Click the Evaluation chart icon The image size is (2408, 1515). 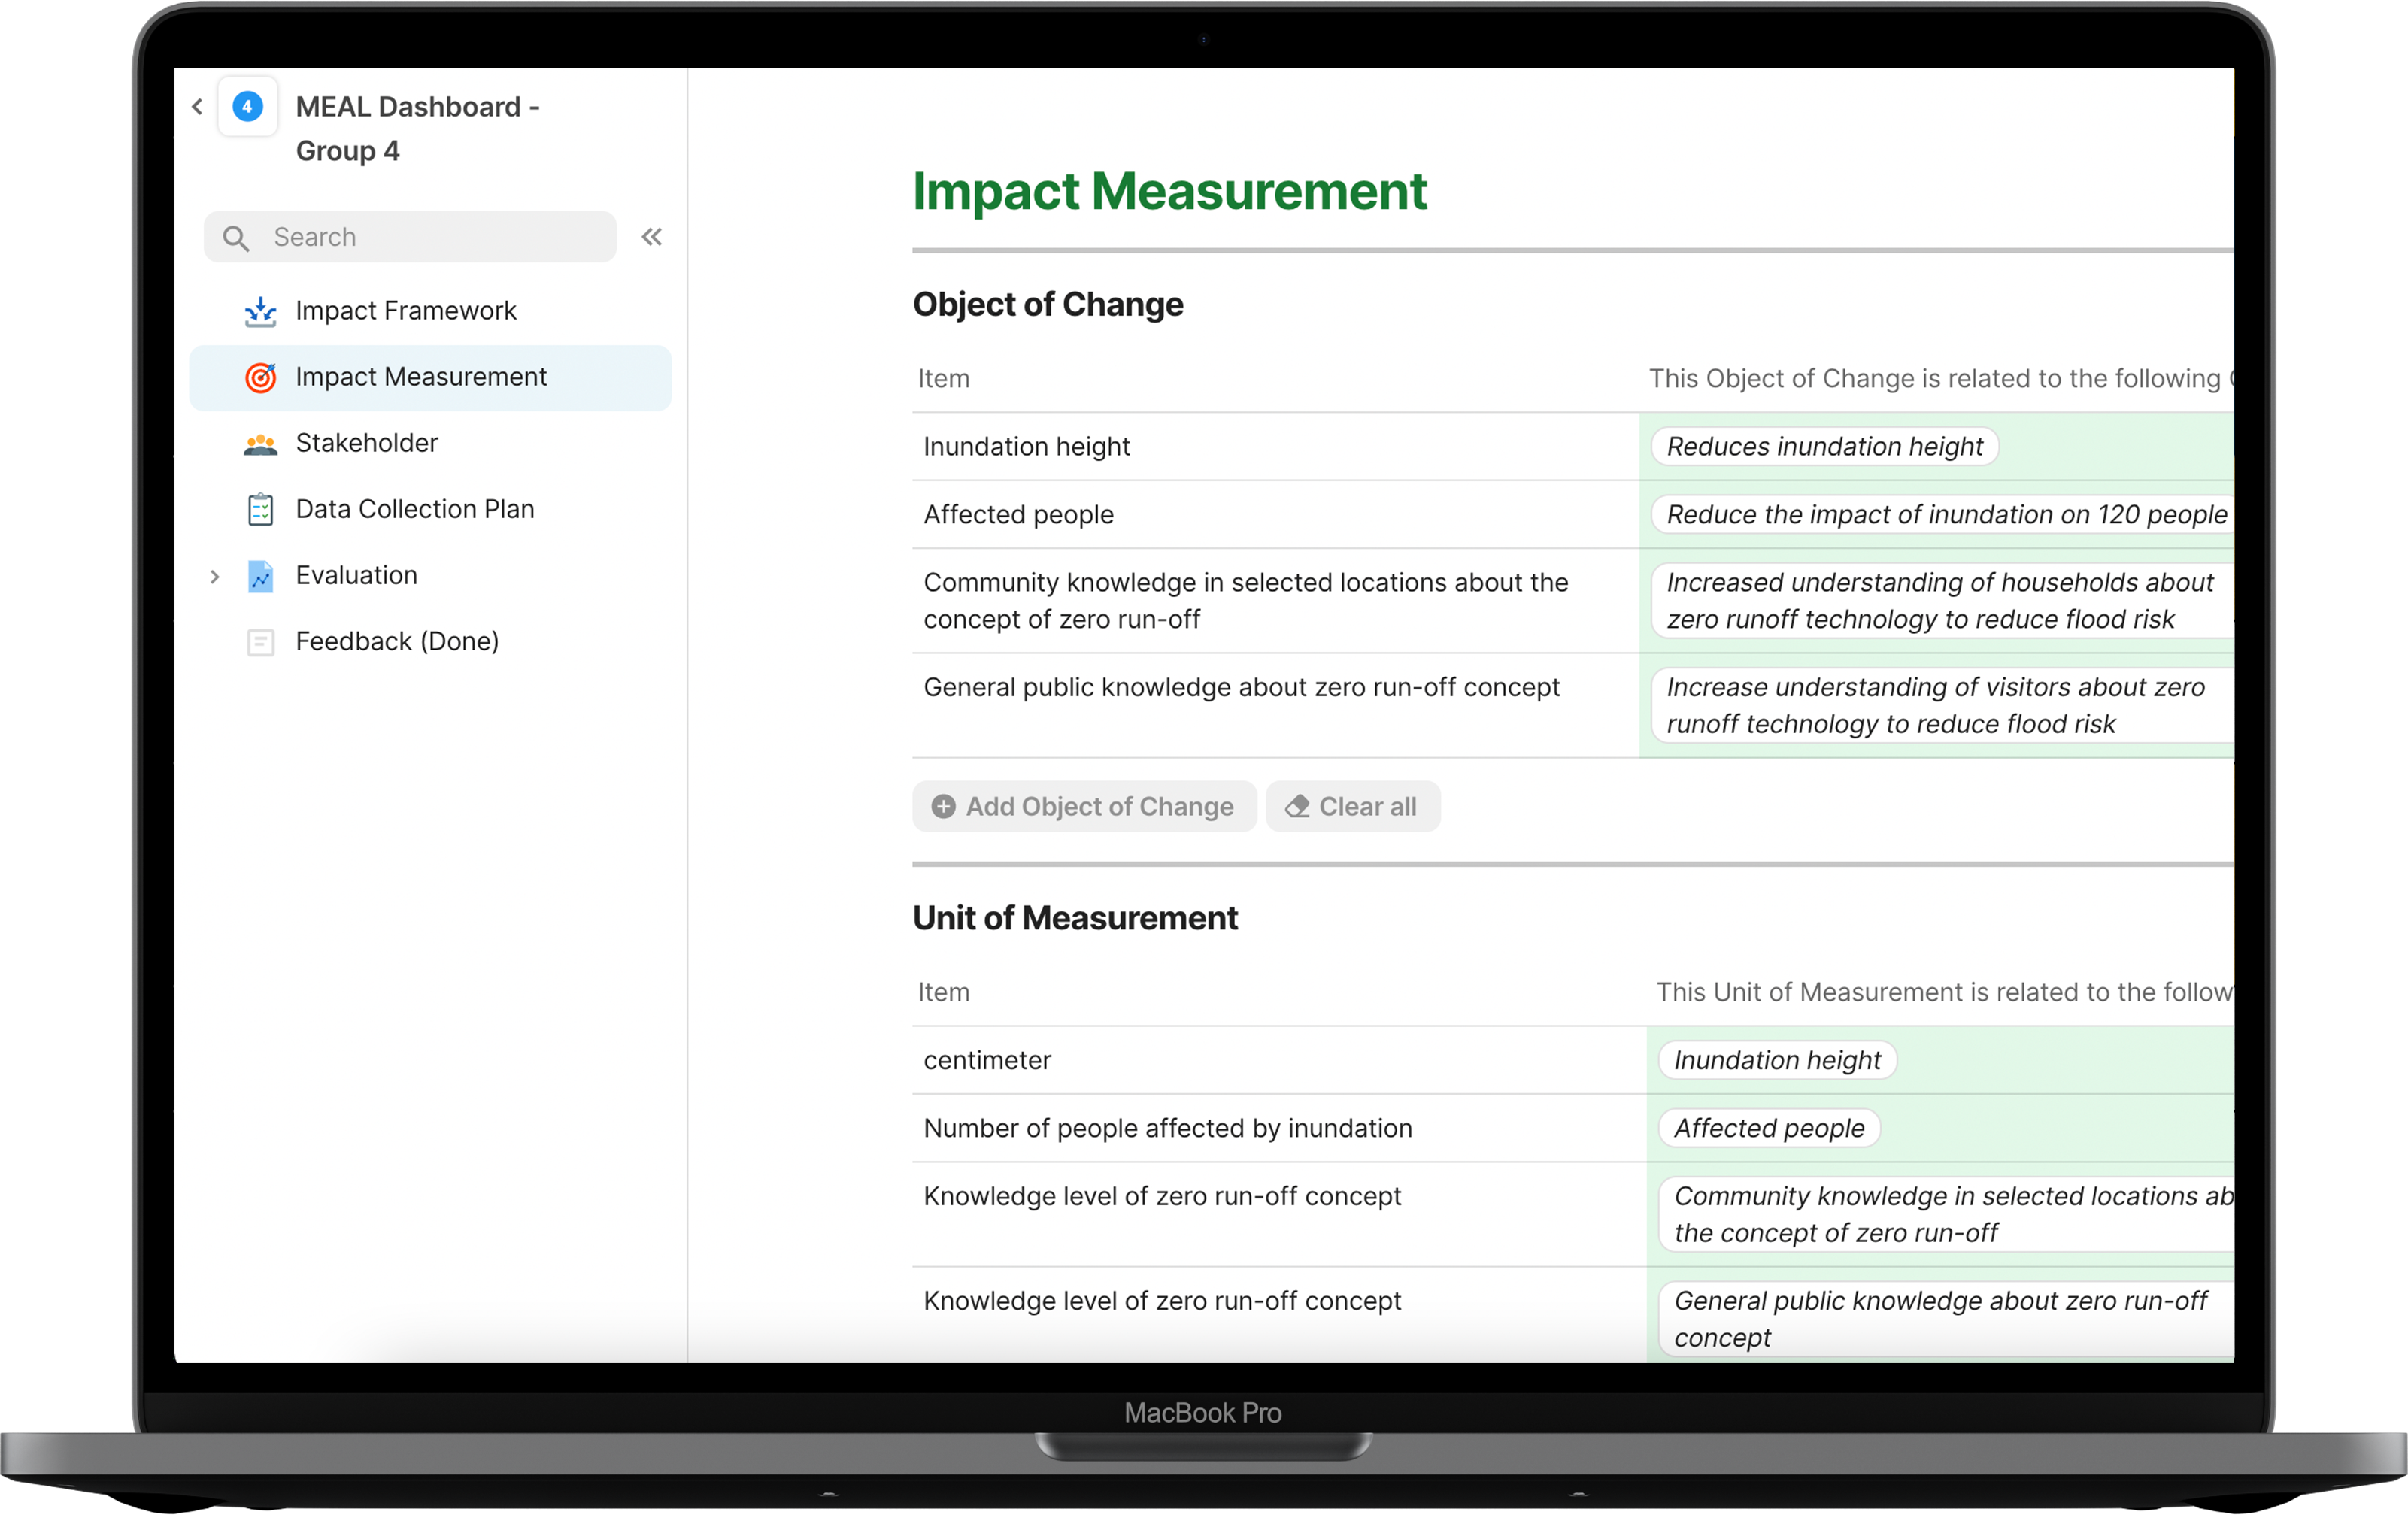(260, 576)
